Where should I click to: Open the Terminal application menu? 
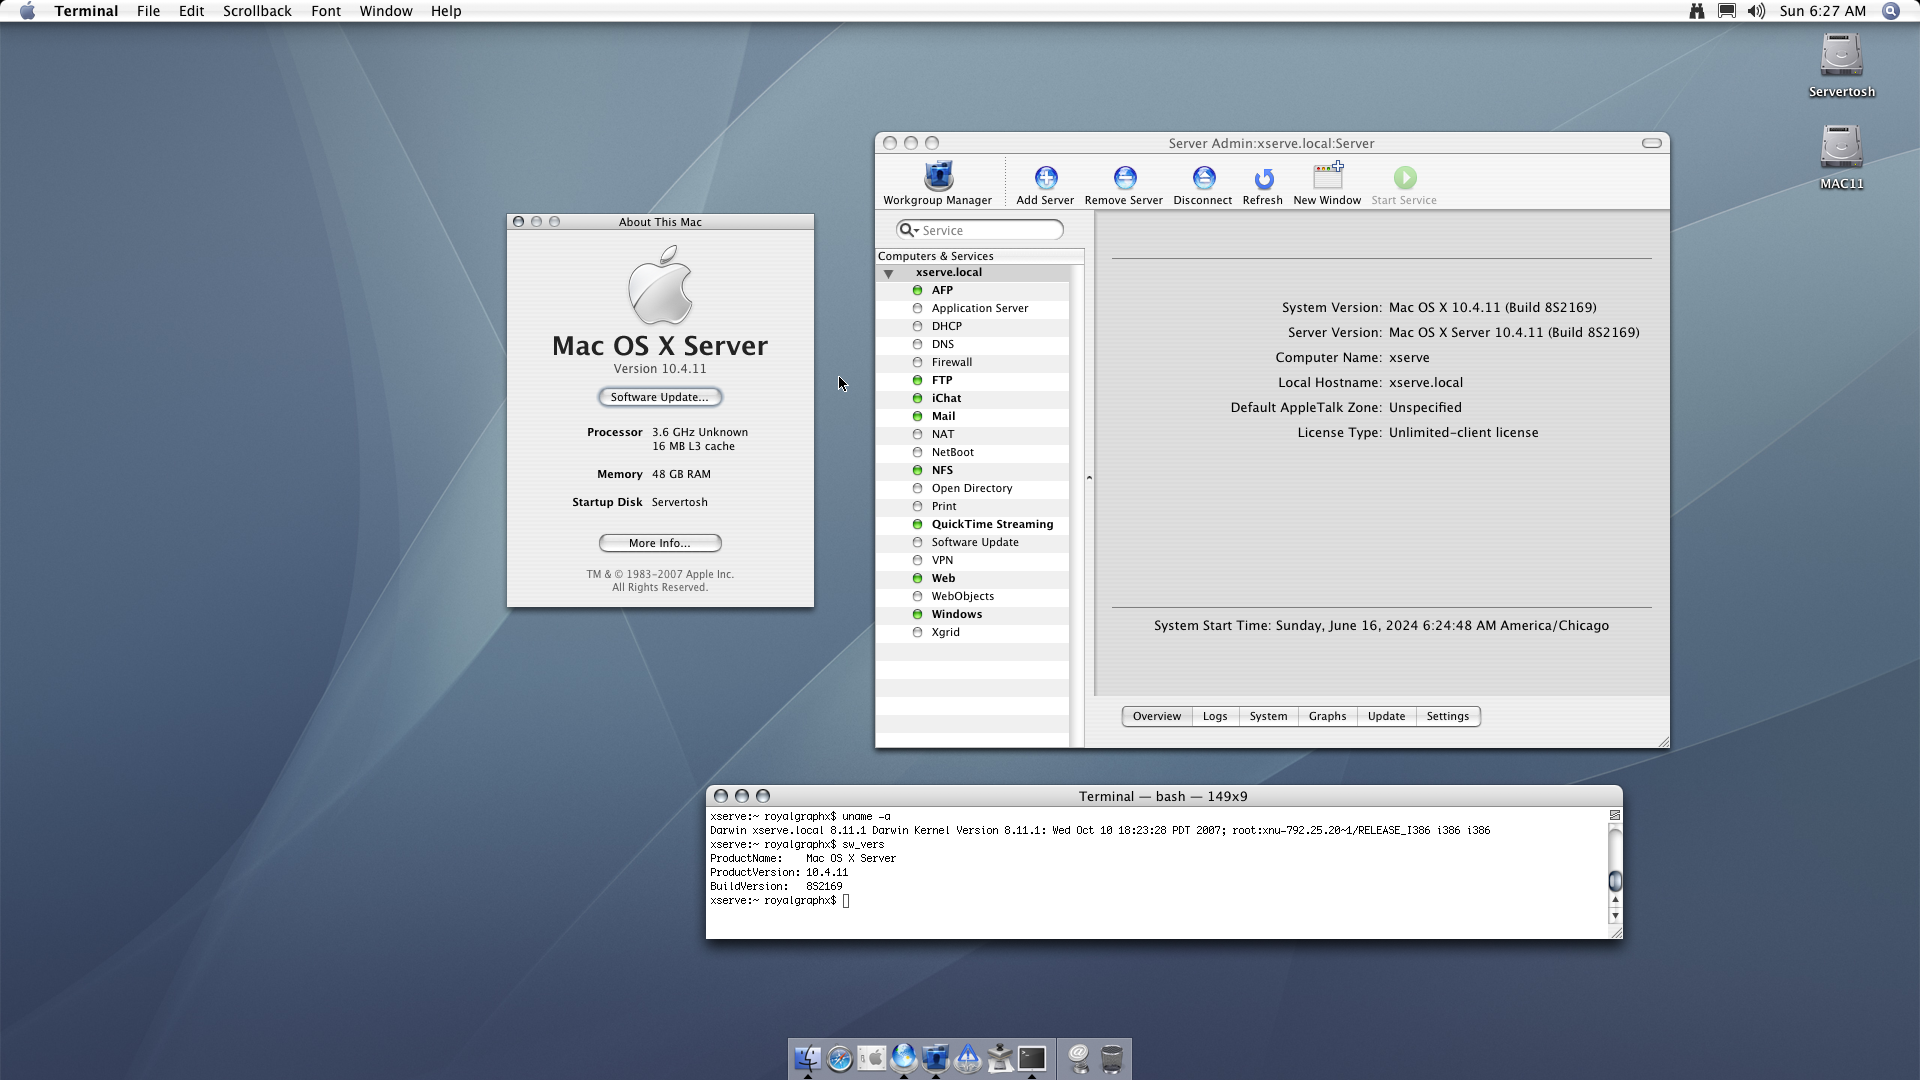[x=86, y=11]
